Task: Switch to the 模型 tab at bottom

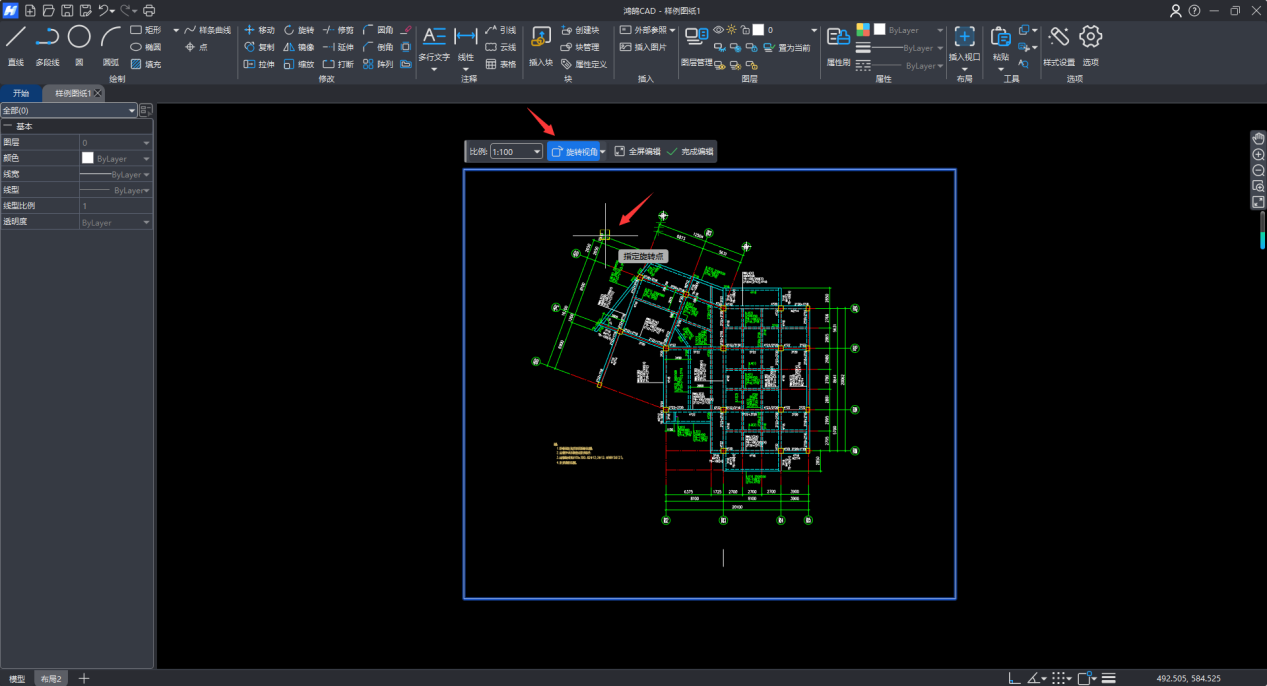Action: pos(17,678)
